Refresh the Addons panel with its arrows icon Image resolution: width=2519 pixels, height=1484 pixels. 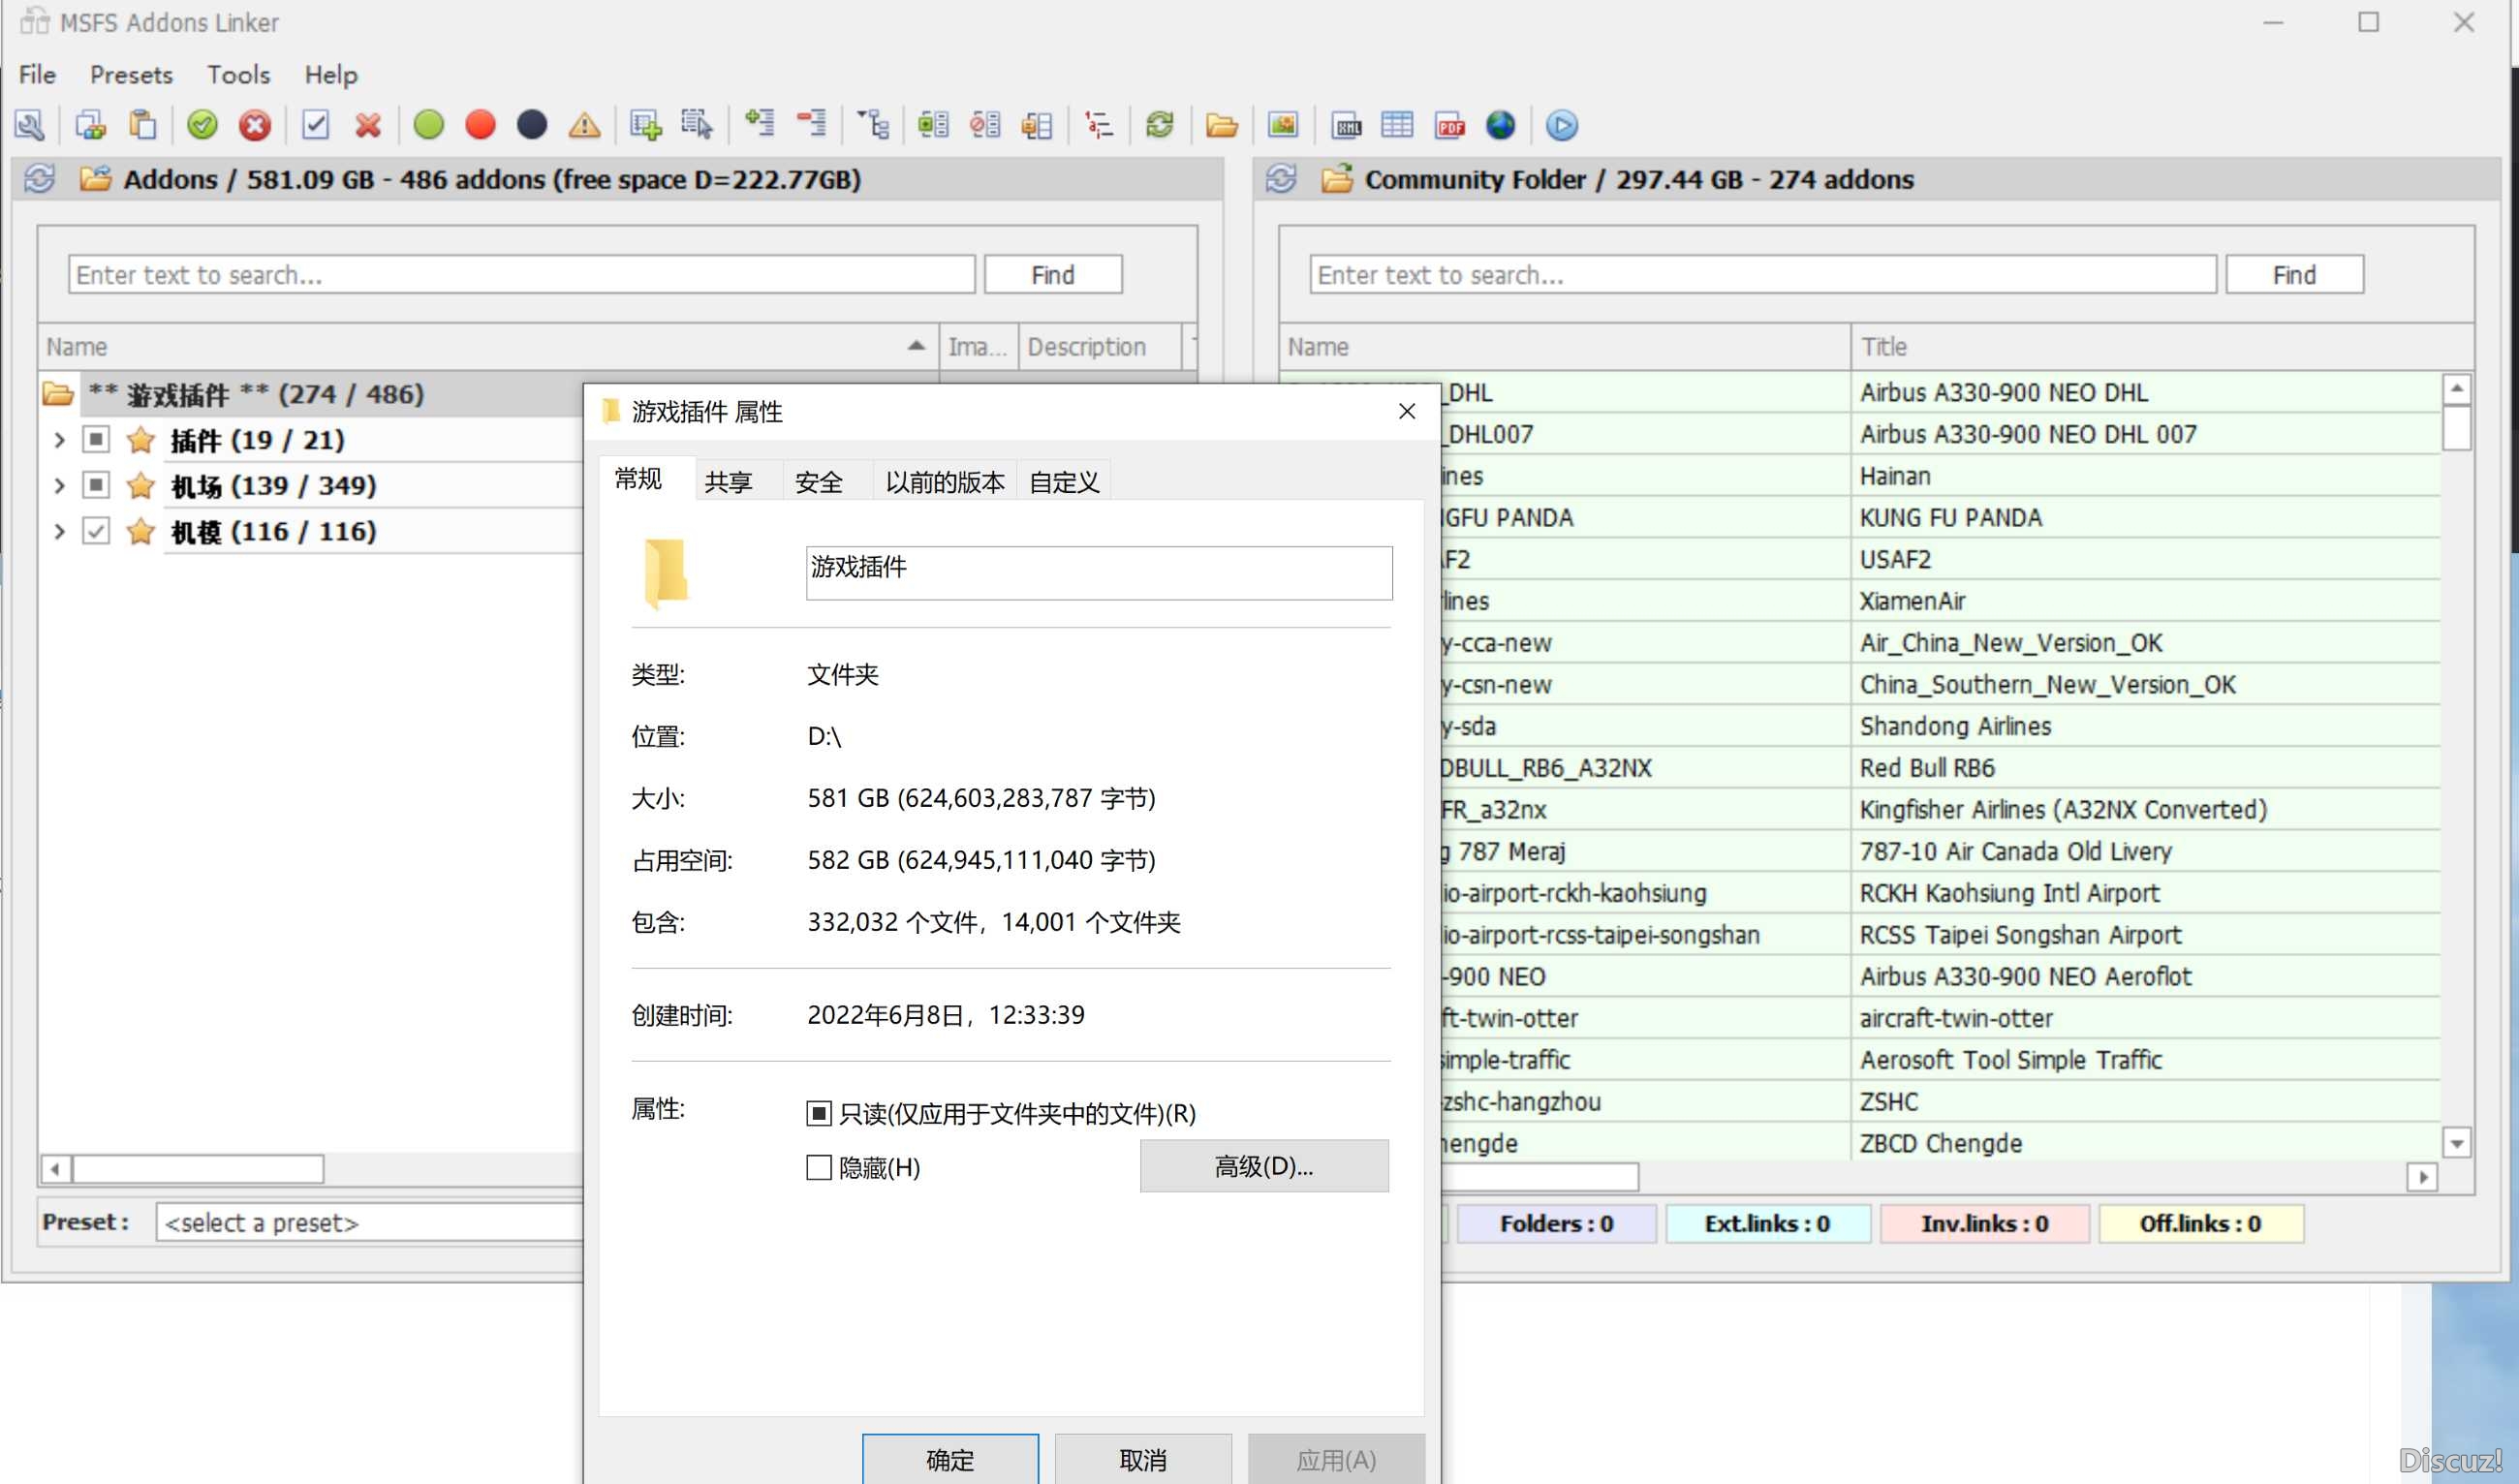coord(40,179)
